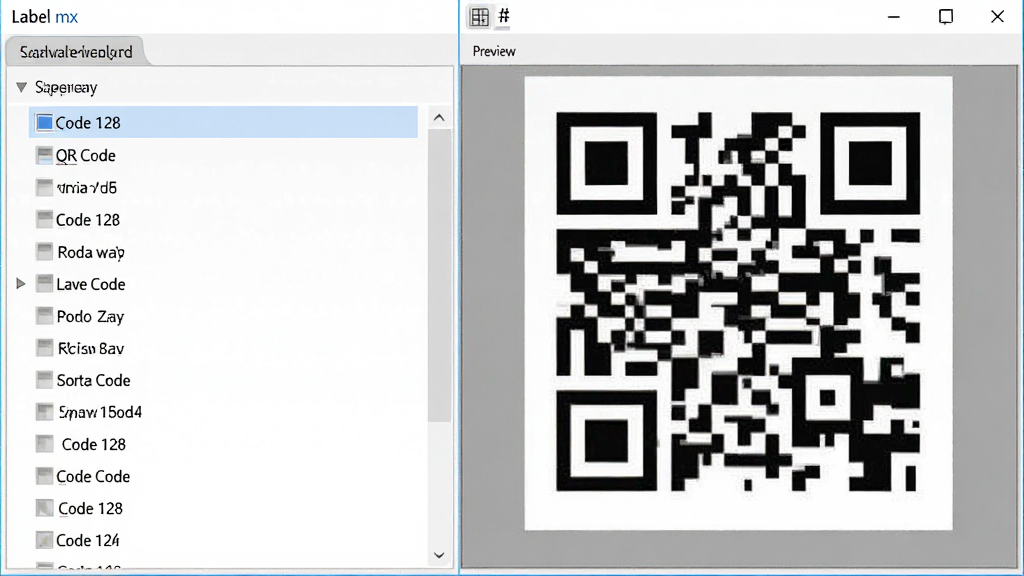Expand the Lave Code tree node
1024x576 pixels.
coord(21,283)
